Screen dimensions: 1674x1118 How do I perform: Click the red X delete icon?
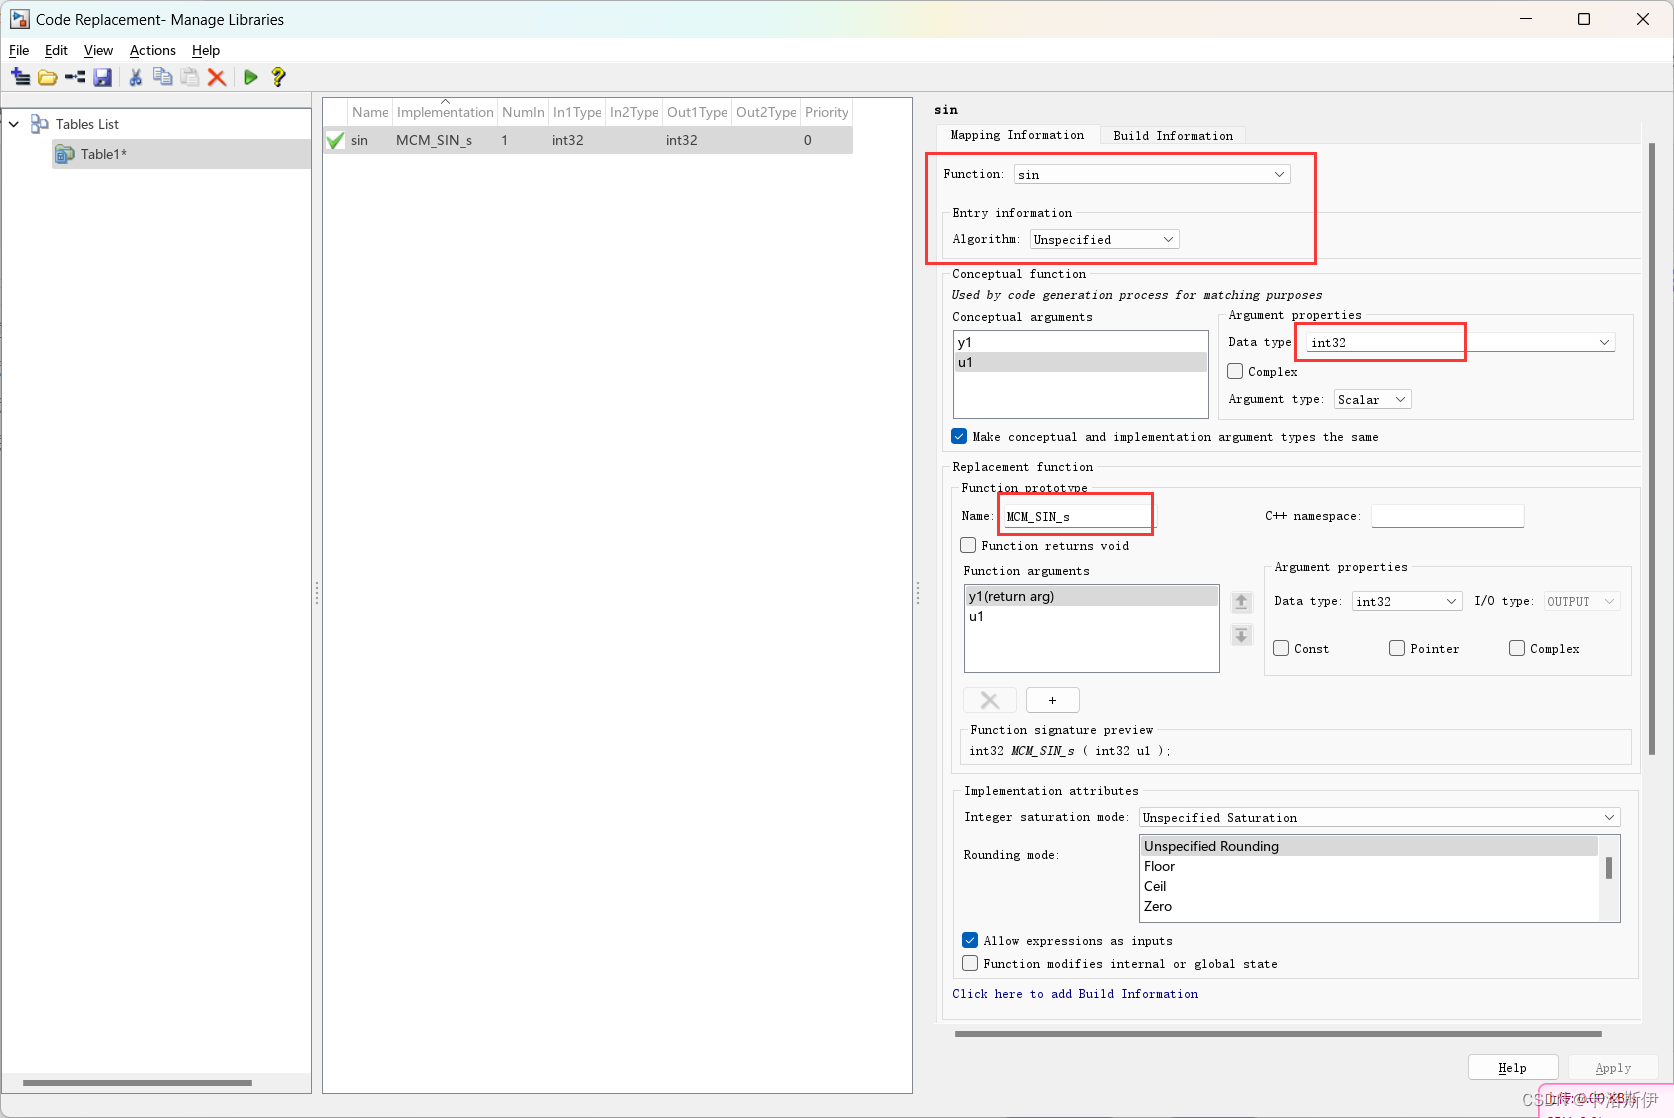216,77
